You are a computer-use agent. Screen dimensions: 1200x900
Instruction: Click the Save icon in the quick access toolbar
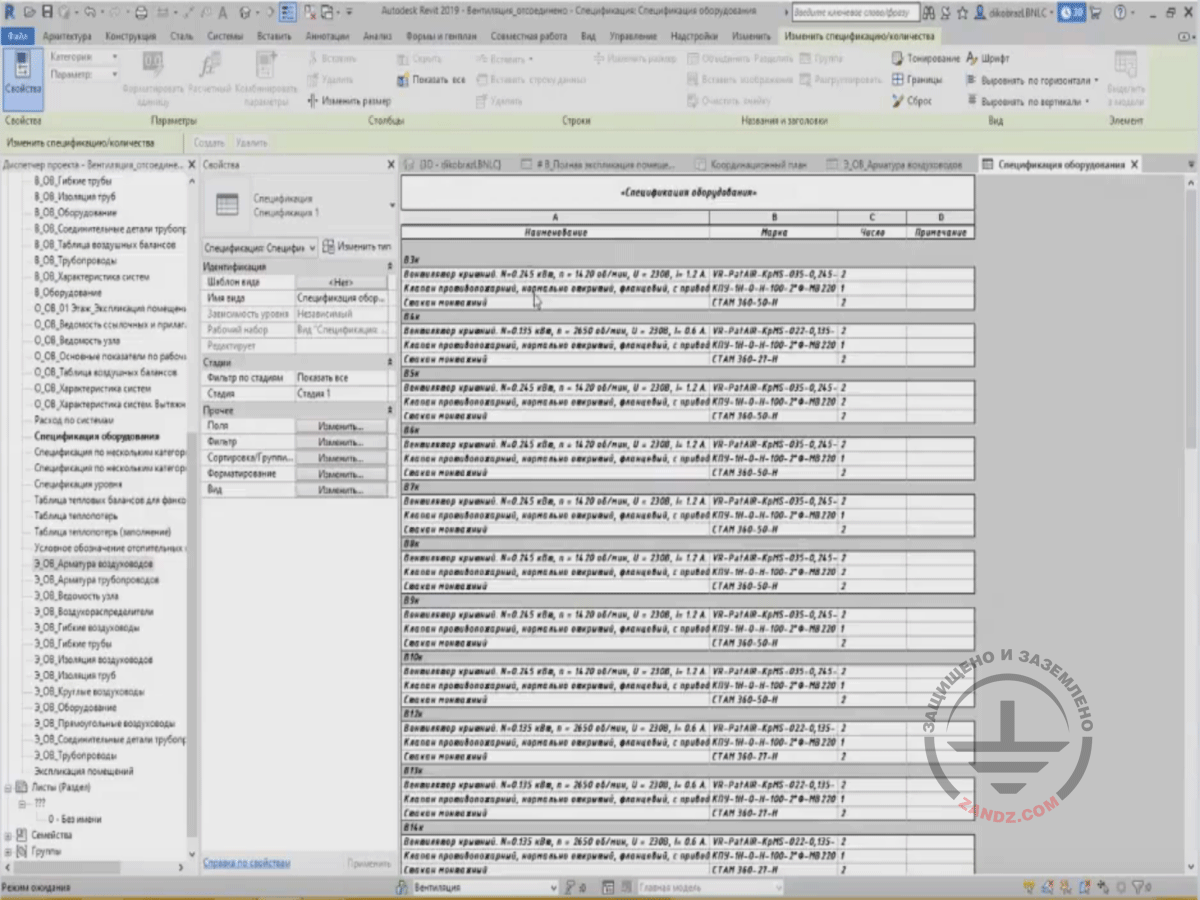pos(46,12)
